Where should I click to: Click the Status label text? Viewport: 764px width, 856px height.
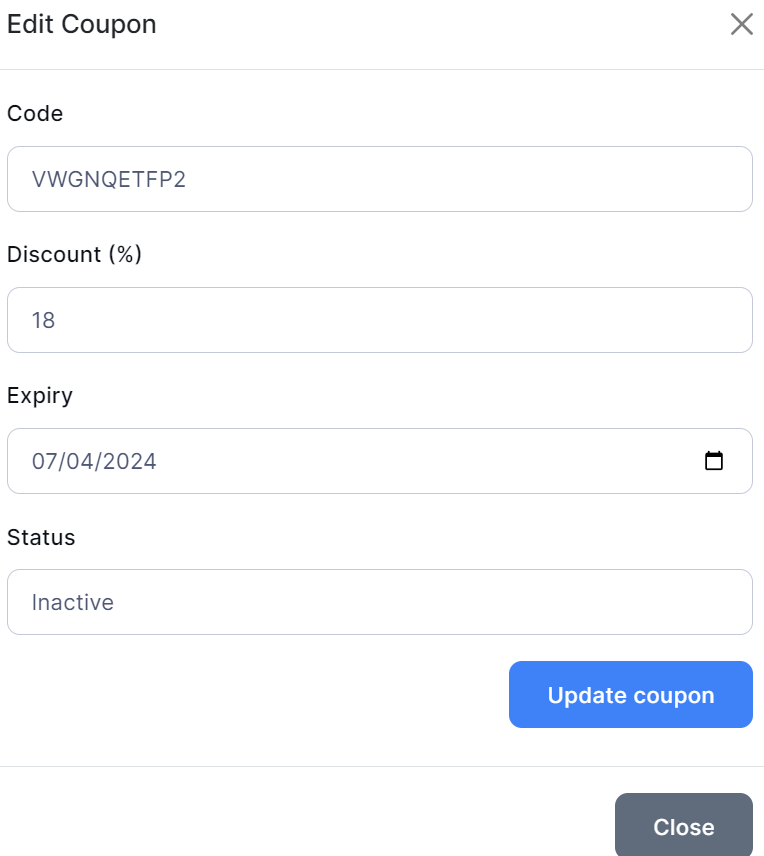(x=41, y=537)
